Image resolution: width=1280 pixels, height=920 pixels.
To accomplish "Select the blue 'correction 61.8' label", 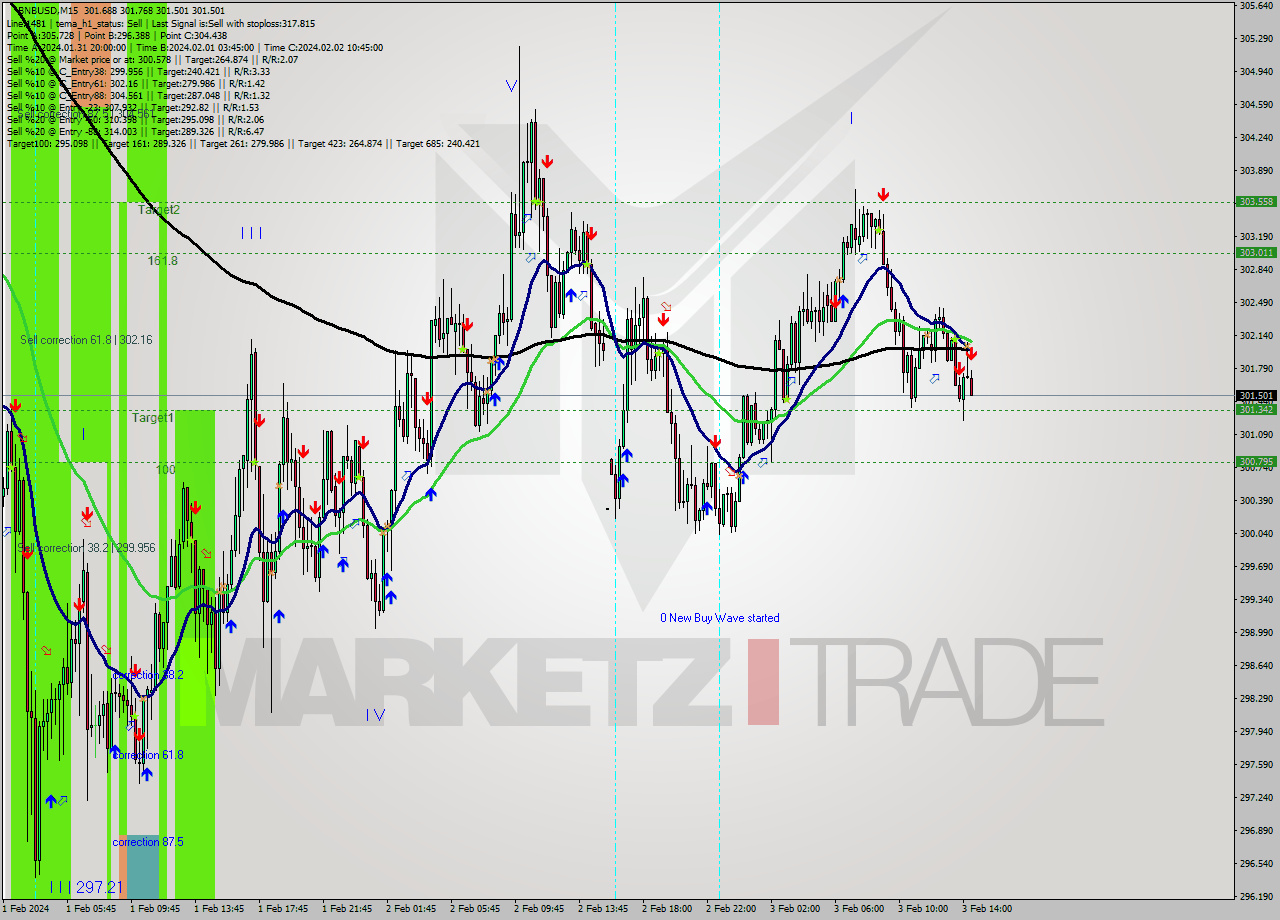I will click(147, 755).
